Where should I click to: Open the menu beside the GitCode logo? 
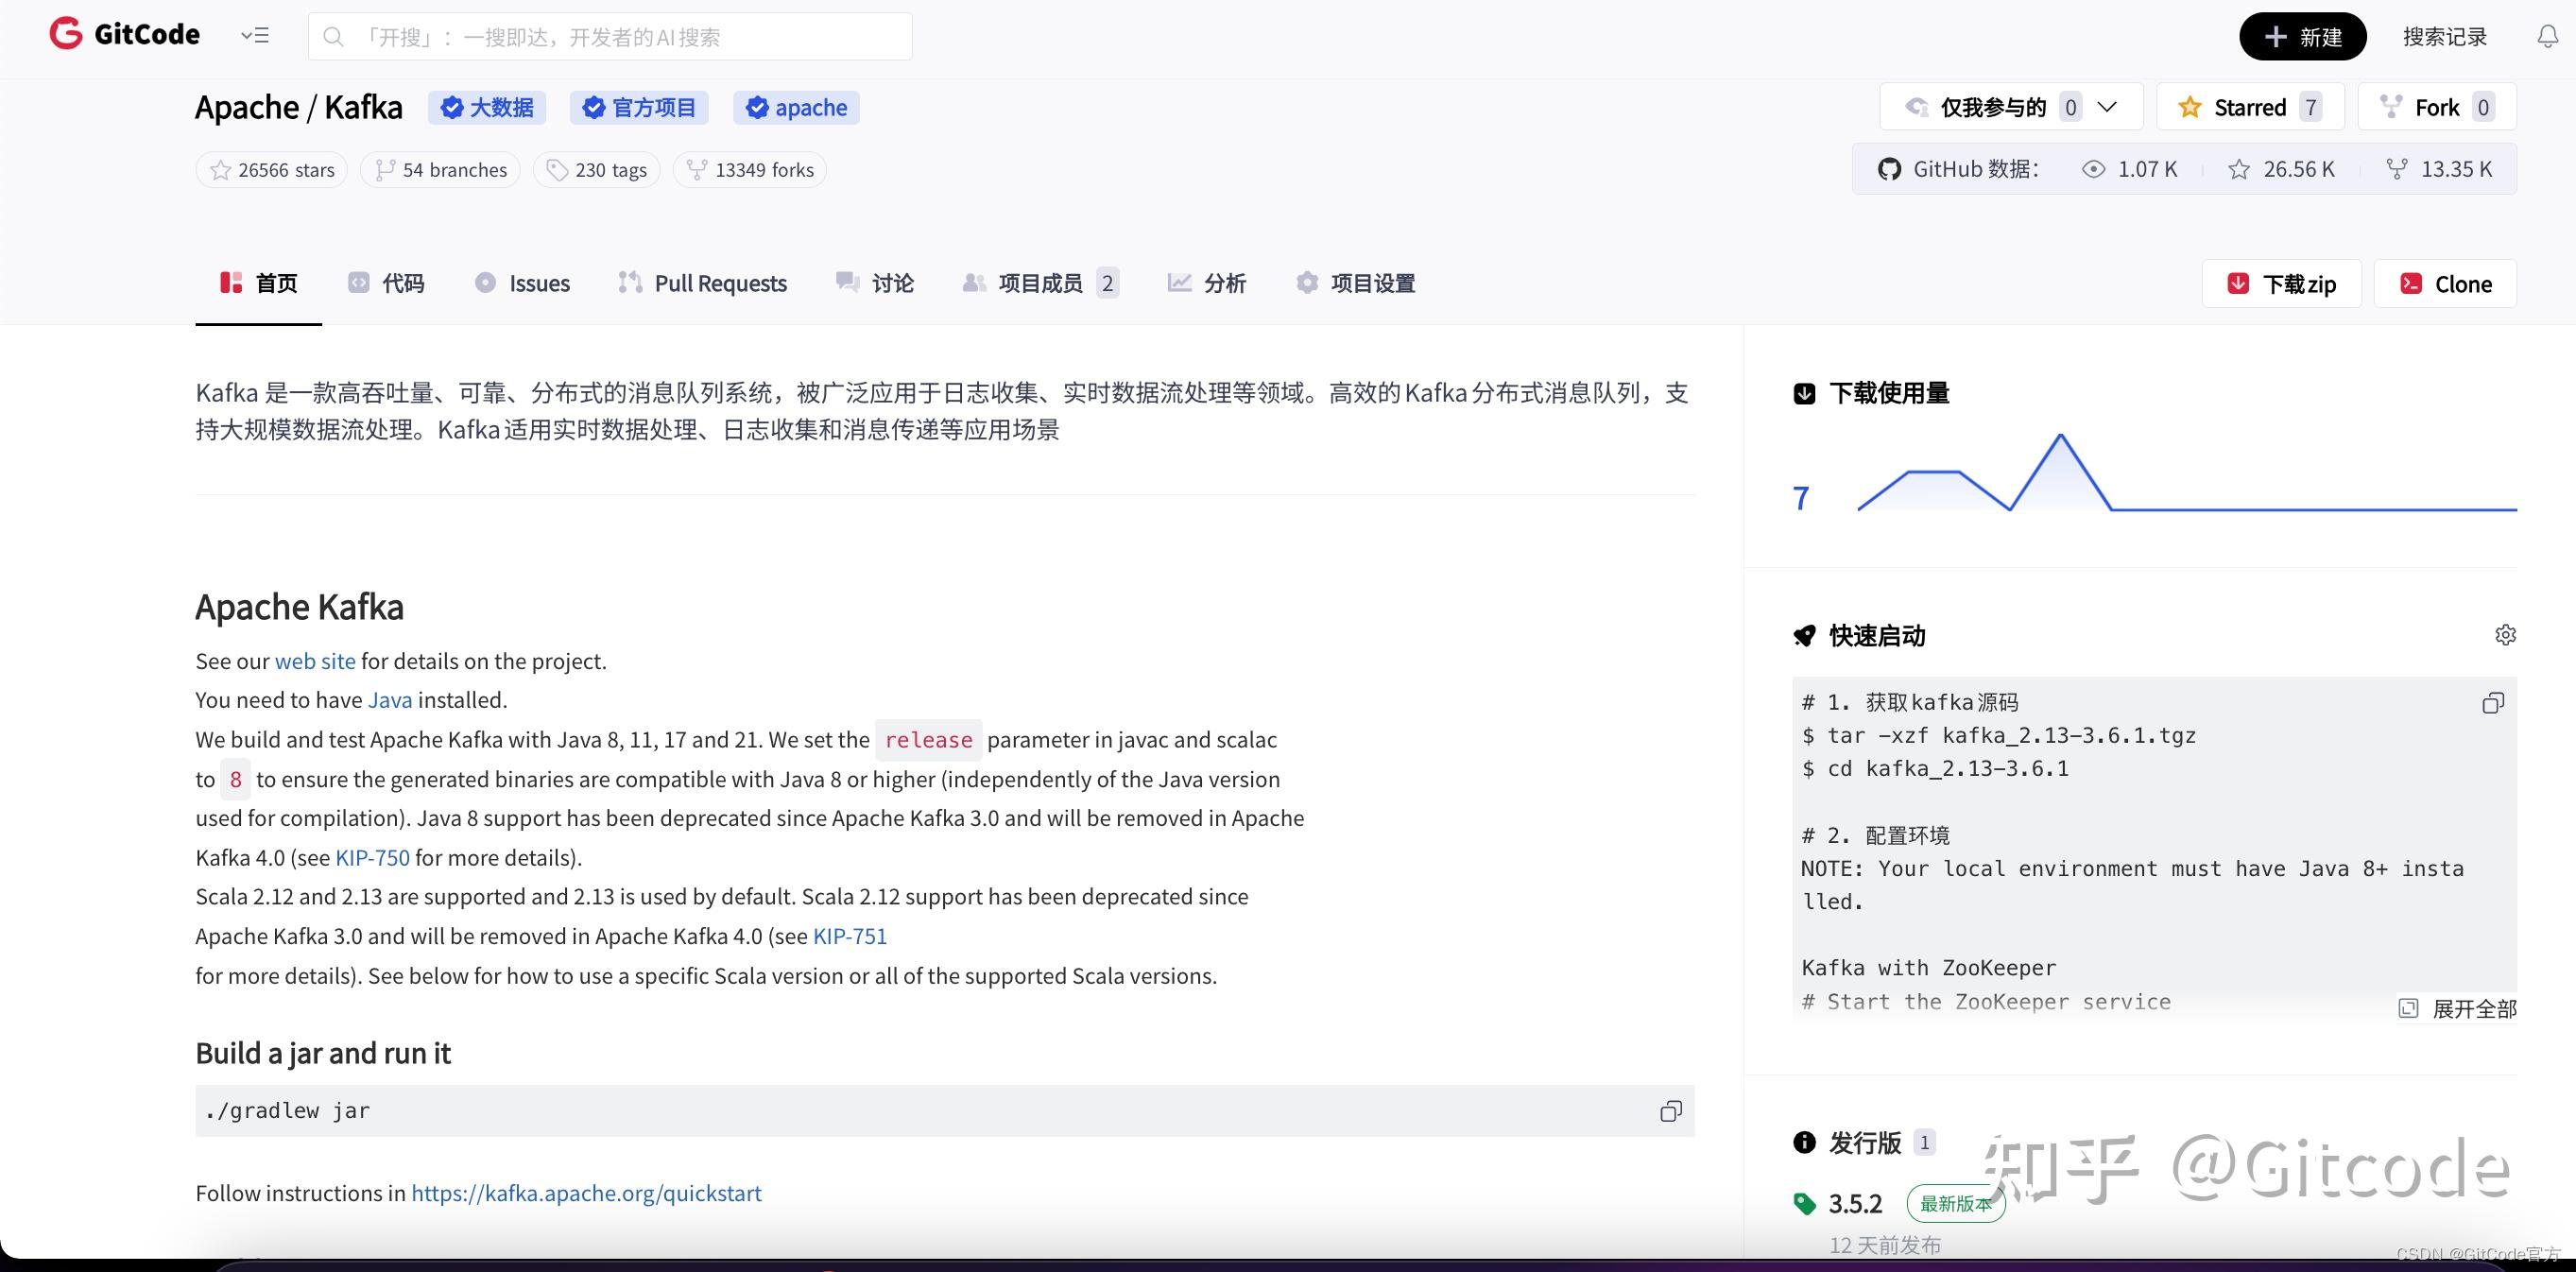pos(254,35)
